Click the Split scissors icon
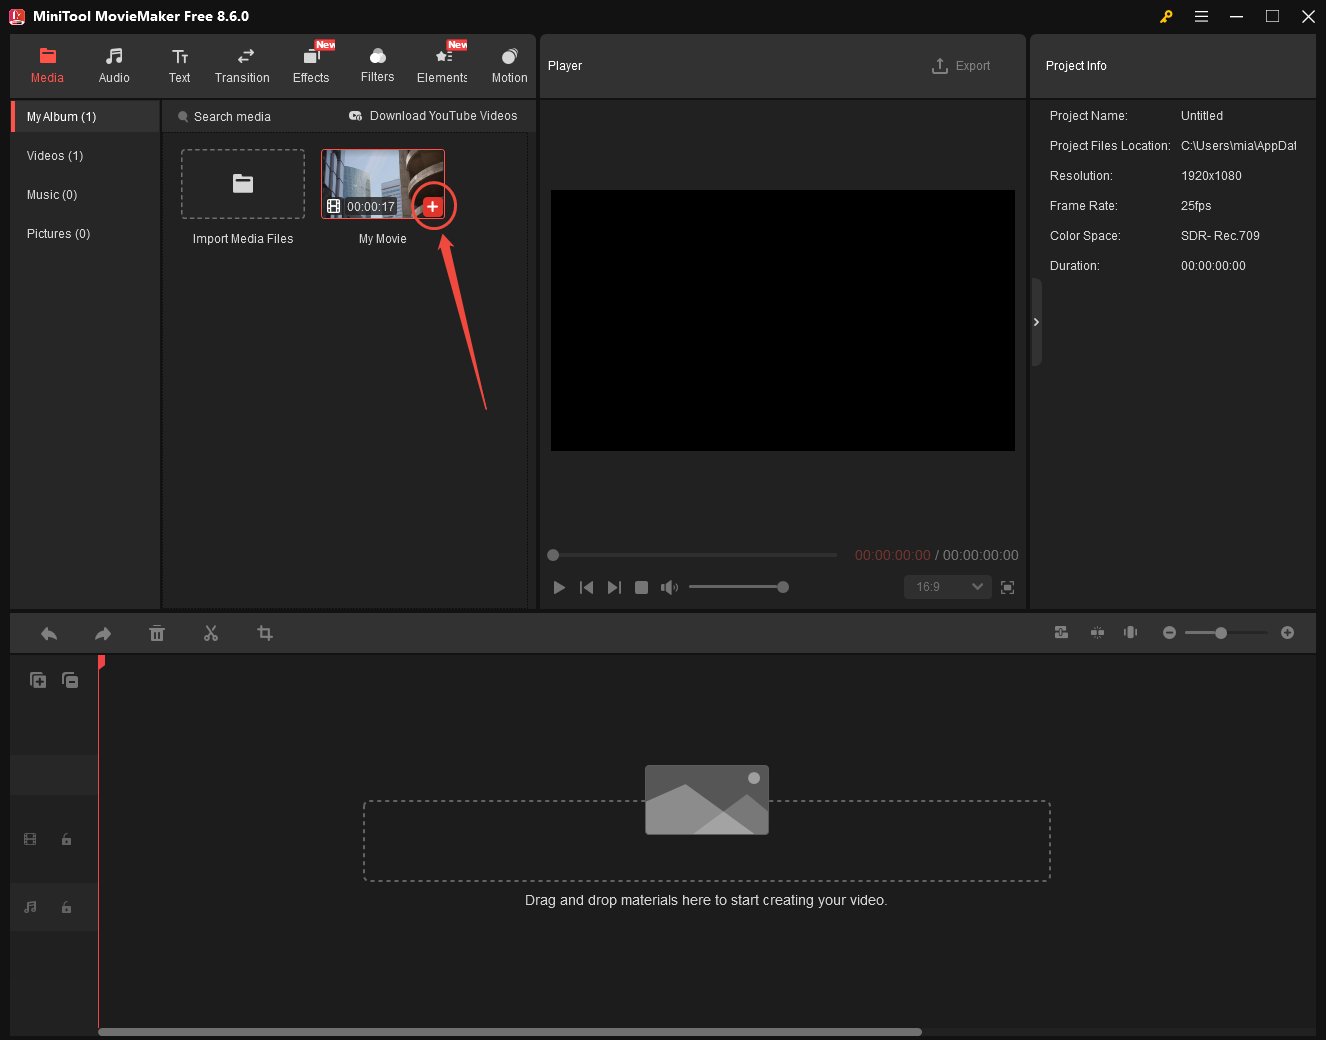The height and width of the screenshot is (1040, 1326). 211,633
